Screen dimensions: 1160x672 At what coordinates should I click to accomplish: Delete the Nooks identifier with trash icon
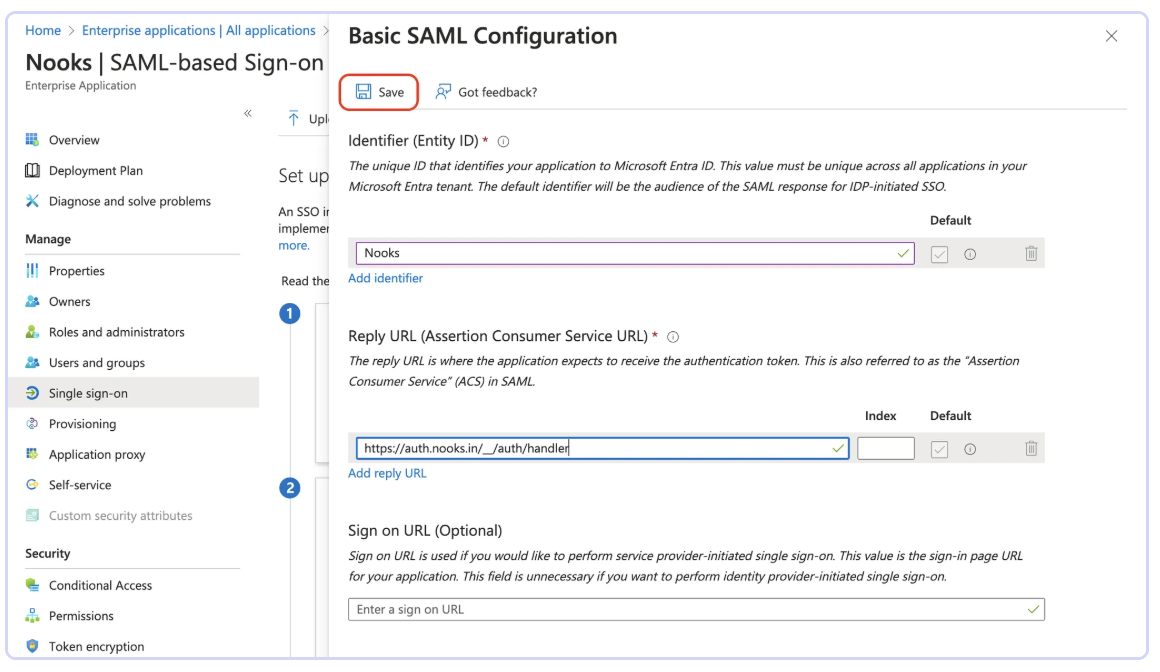(1031, 254)
